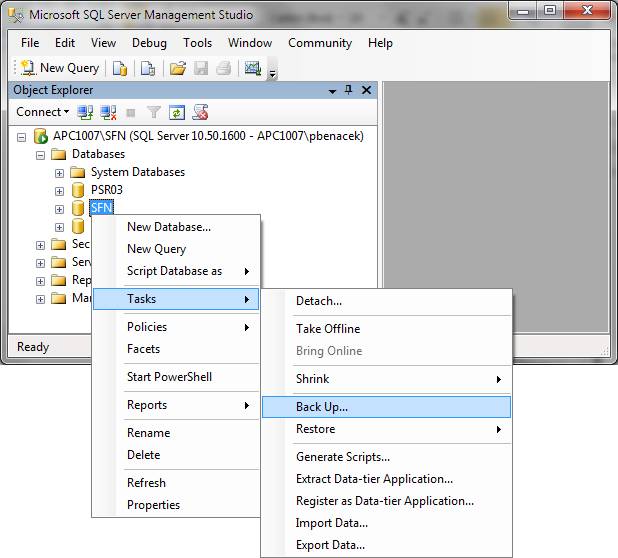The image size is (618, 558).
Task: Click the Save disk icon in toolbar
Action: coord(201,68)
